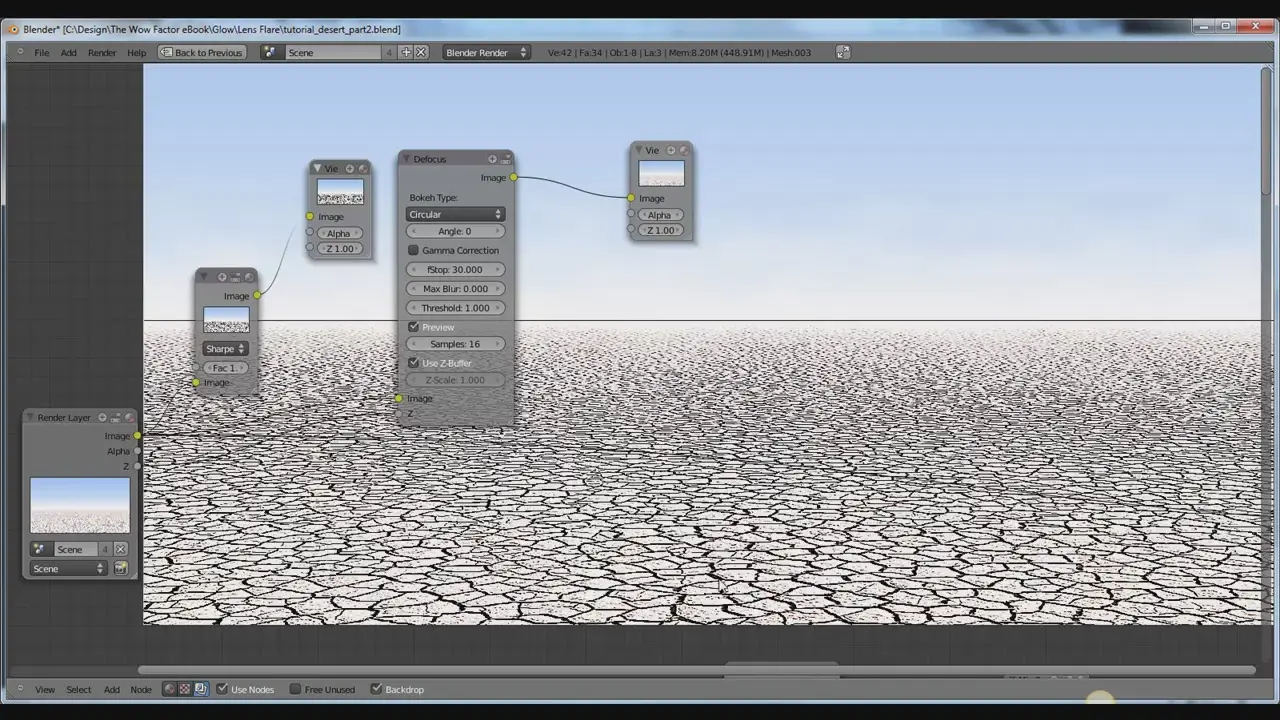Click the render button in Render Layer node
This screenshot has height=720, width=1280.
[120, 568]
